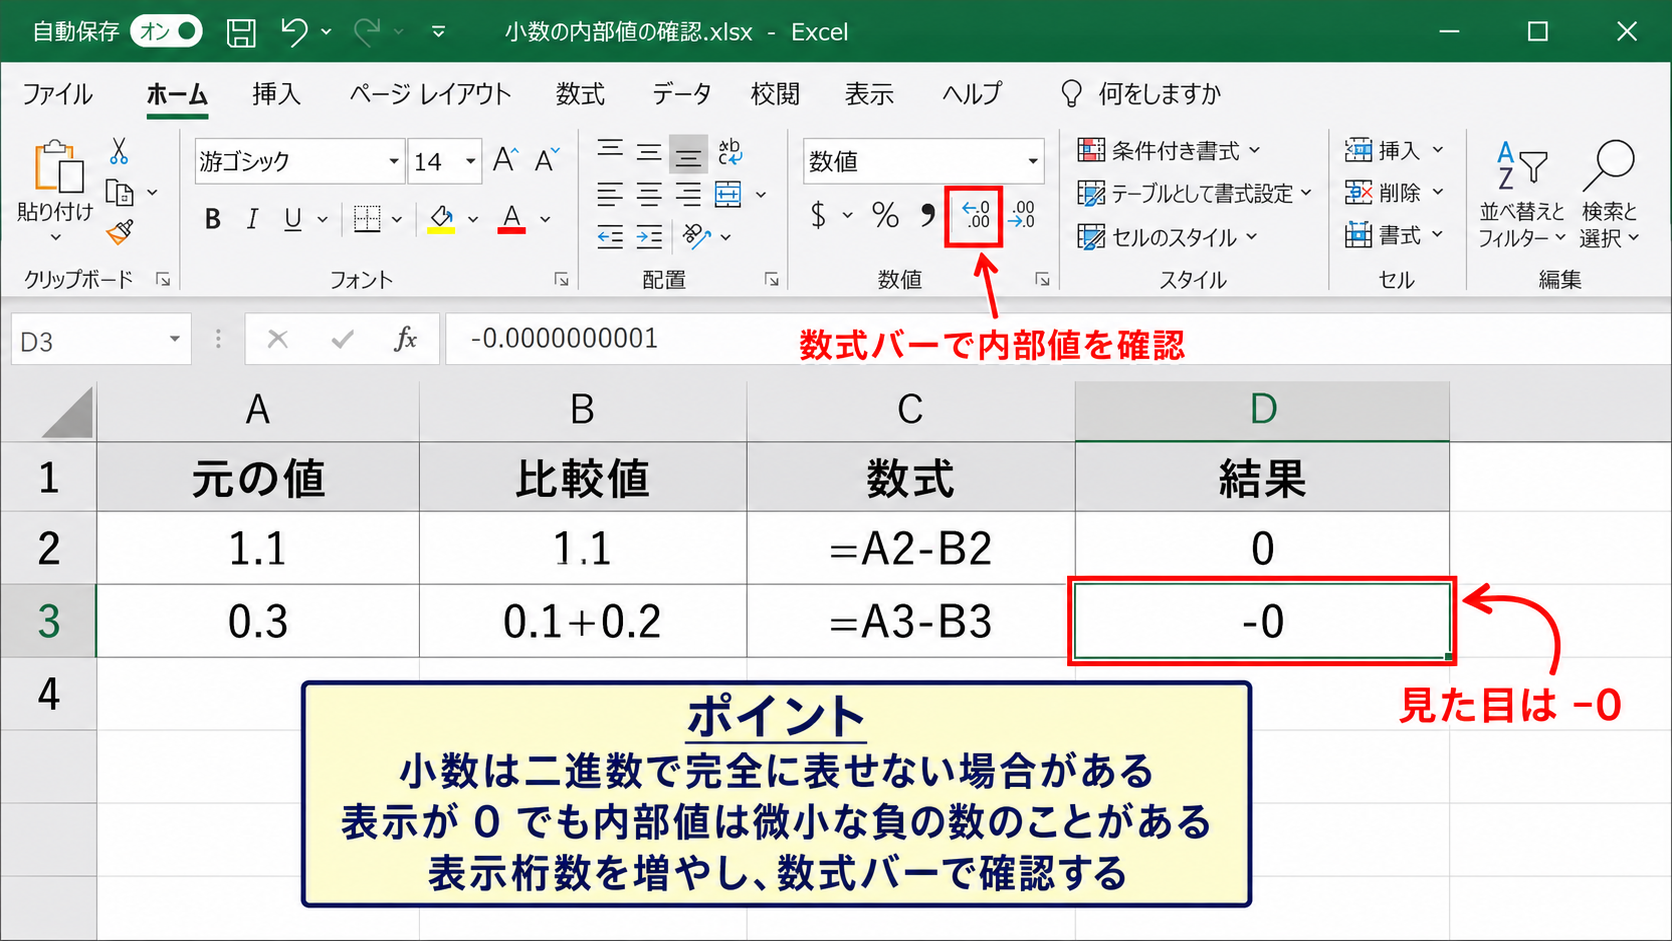Toggle Italic formatting
Viewport: 1672px width, 941px height.
coord(252,219)
